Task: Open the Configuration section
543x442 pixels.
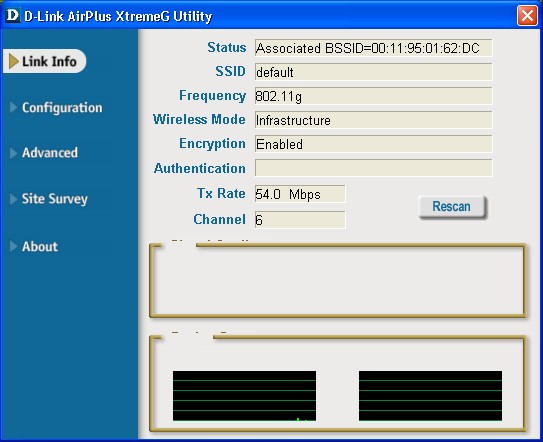Action: coord(62,108)
